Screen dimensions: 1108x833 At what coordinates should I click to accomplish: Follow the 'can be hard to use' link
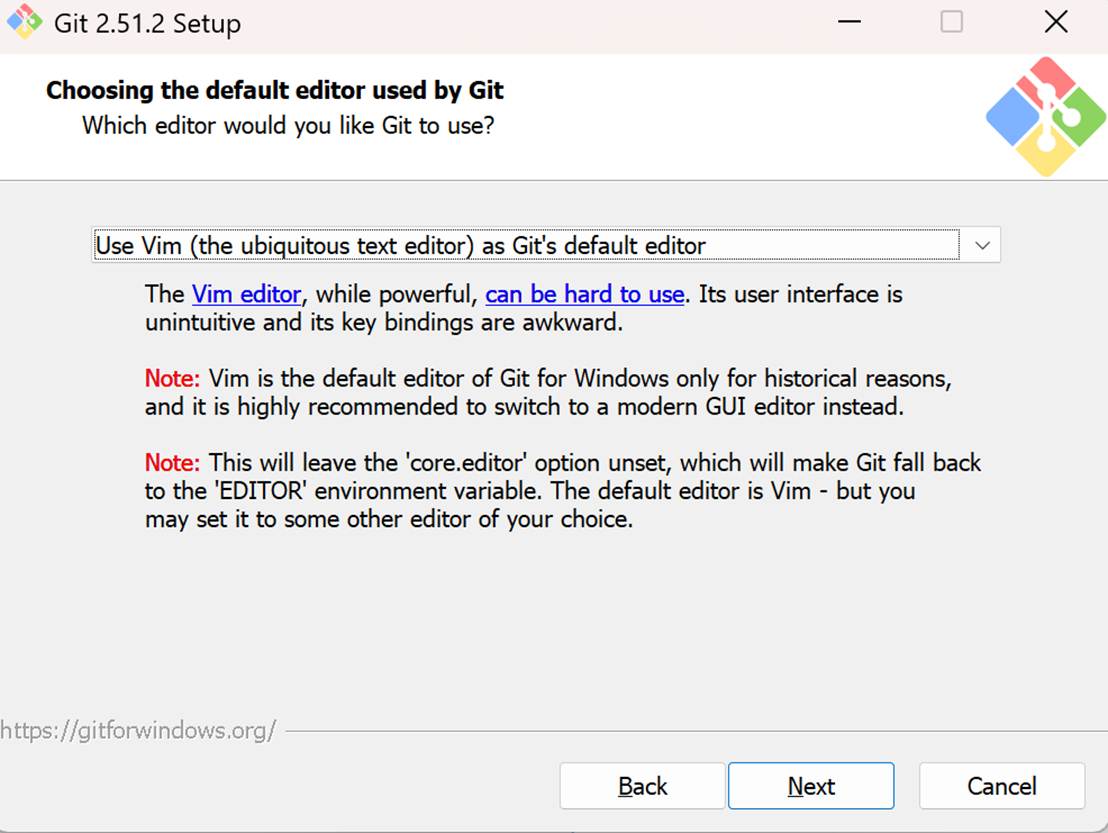pyautogui.click(x=584, y=294)
